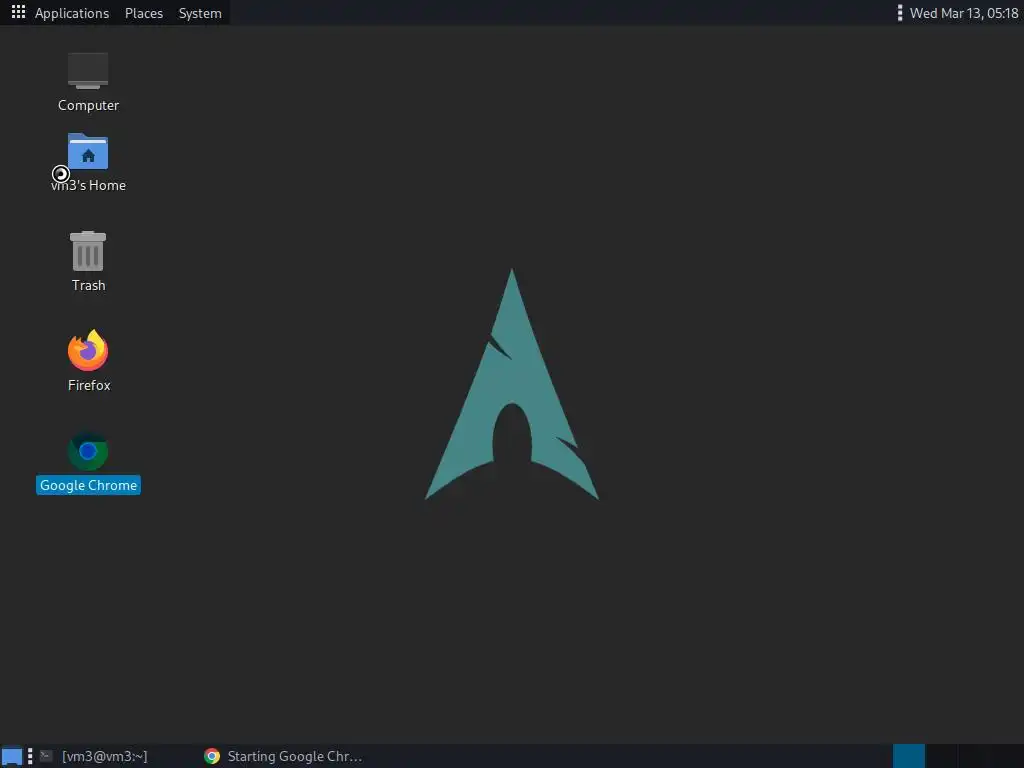This screenshot has width=1024, height=768.
Task: Select the Trash desktop icon
Action: 88,251
